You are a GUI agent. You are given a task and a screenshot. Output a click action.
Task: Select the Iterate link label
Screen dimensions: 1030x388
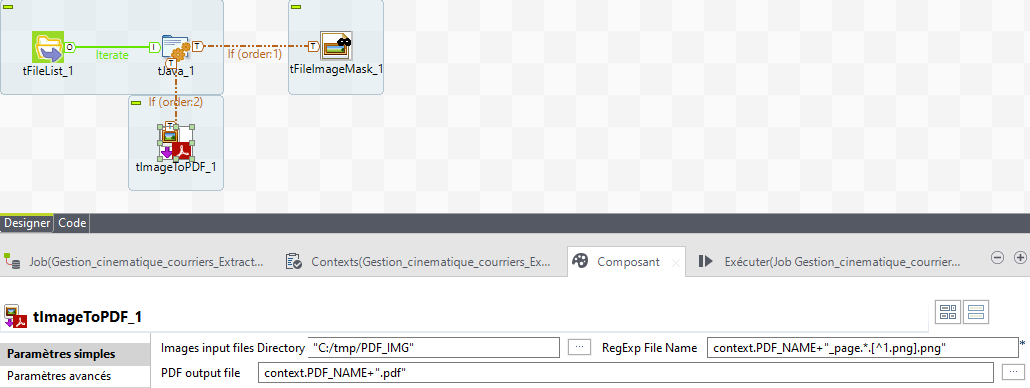(x=112, y=55)
